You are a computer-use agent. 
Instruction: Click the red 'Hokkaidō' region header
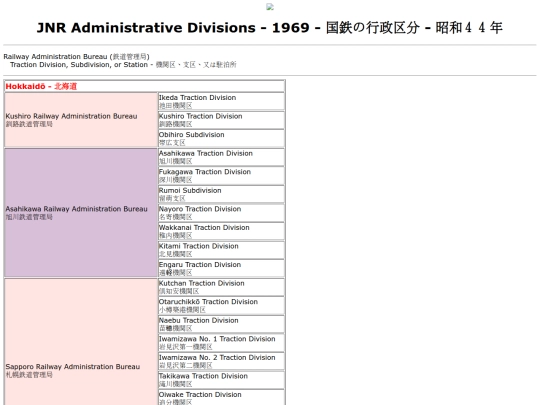coord(145,86)
